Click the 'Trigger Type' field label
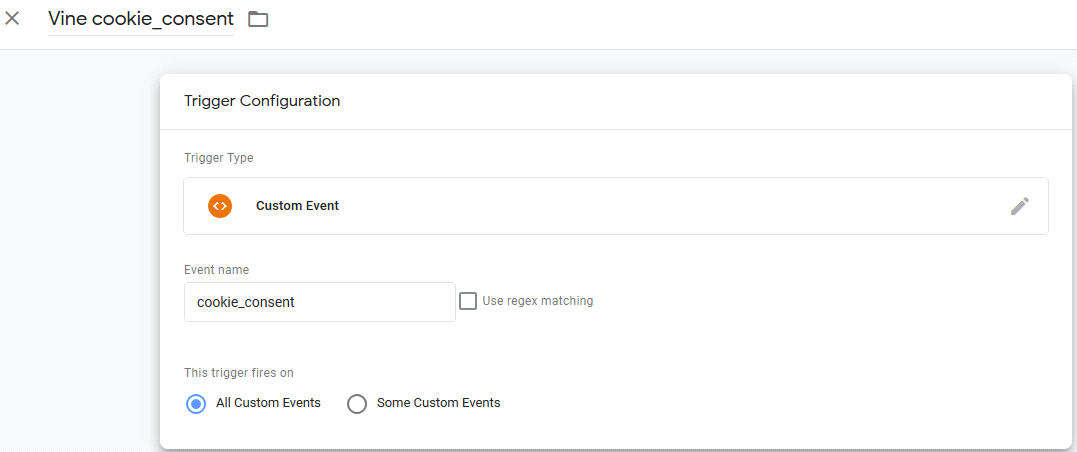The image size is (1077, 452). (x=218, y=158)
